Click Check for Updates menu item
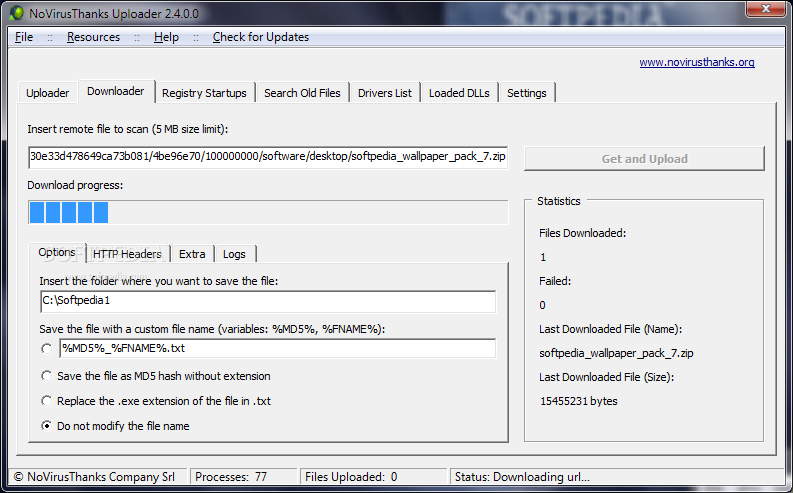The height and width of the screenshot is (493, 793). pos(260,37)
